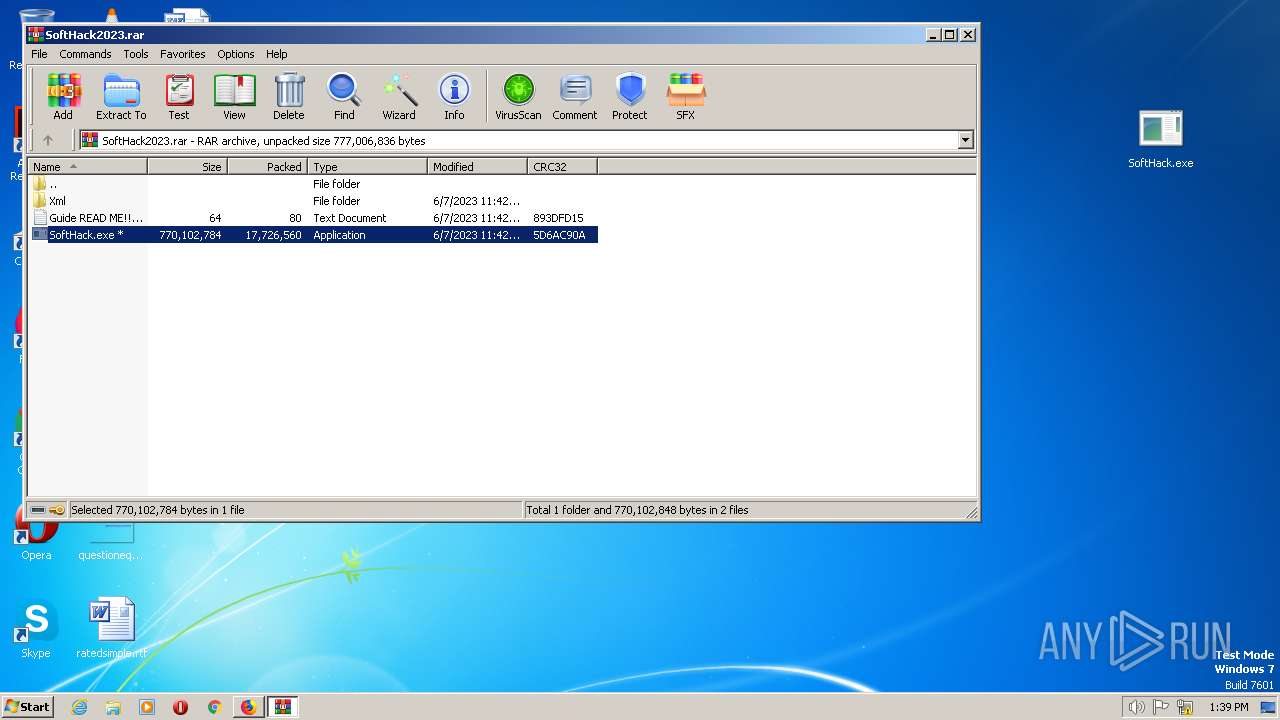Click the Delete trash can icon
The image size is (1280, 720).
289,96
